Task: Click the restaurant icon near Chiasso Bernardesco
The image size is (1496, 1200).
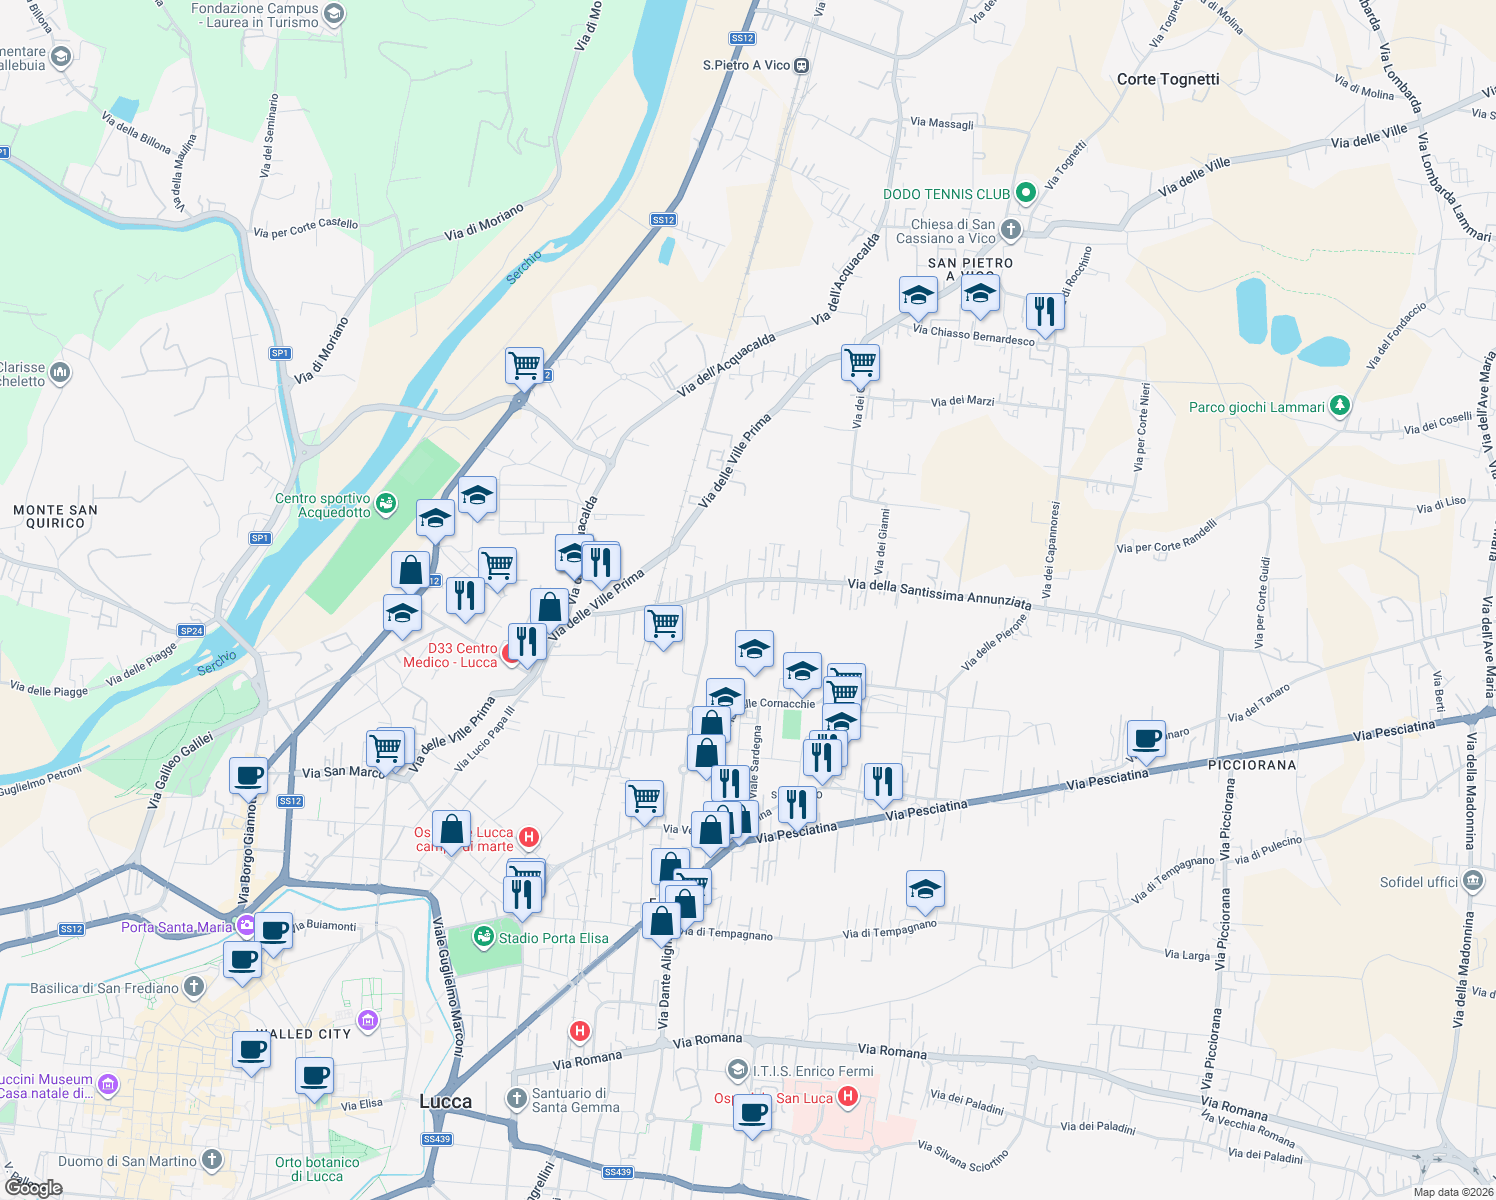Action: pos(1044,312)
